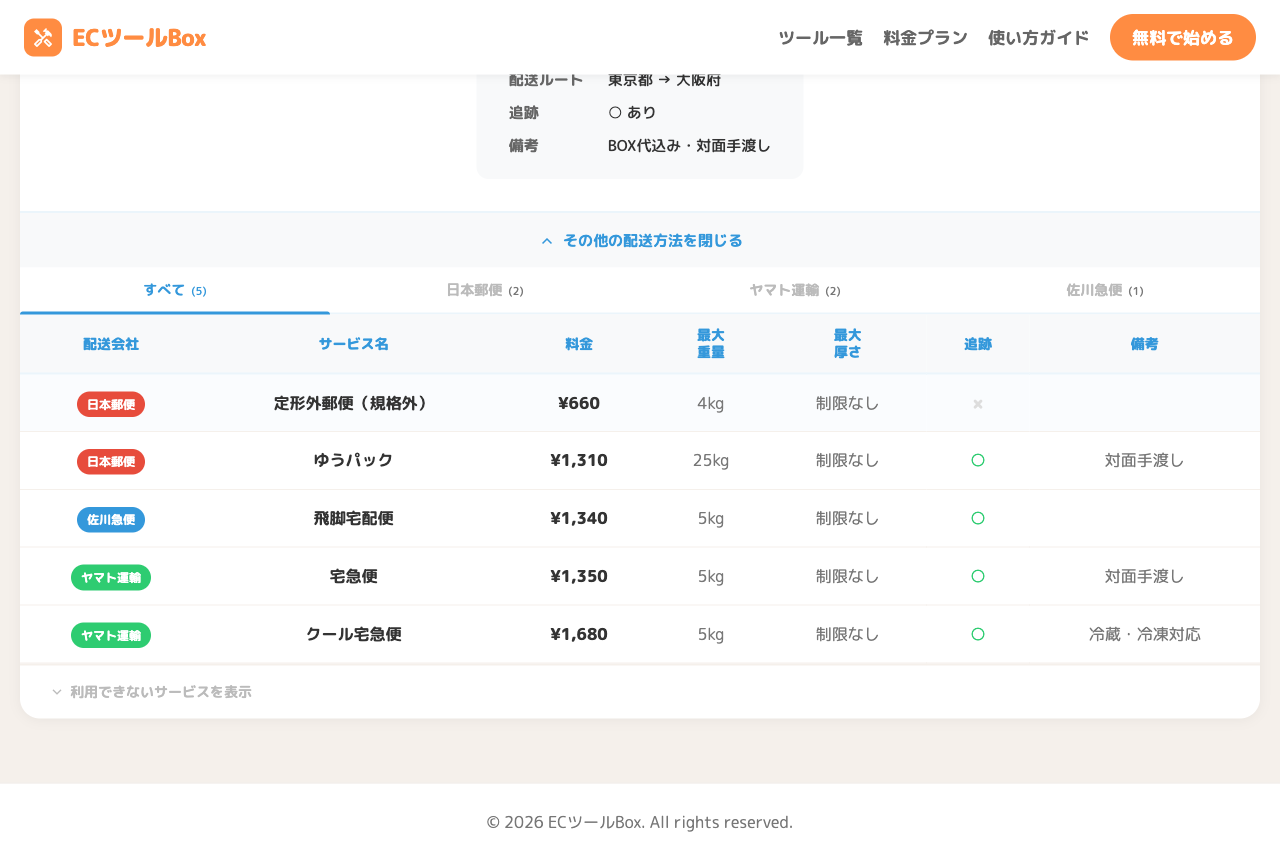This screenshot has height=860, width=1280.
Task: Click the 追跡 column header
Action: point(978,344)
